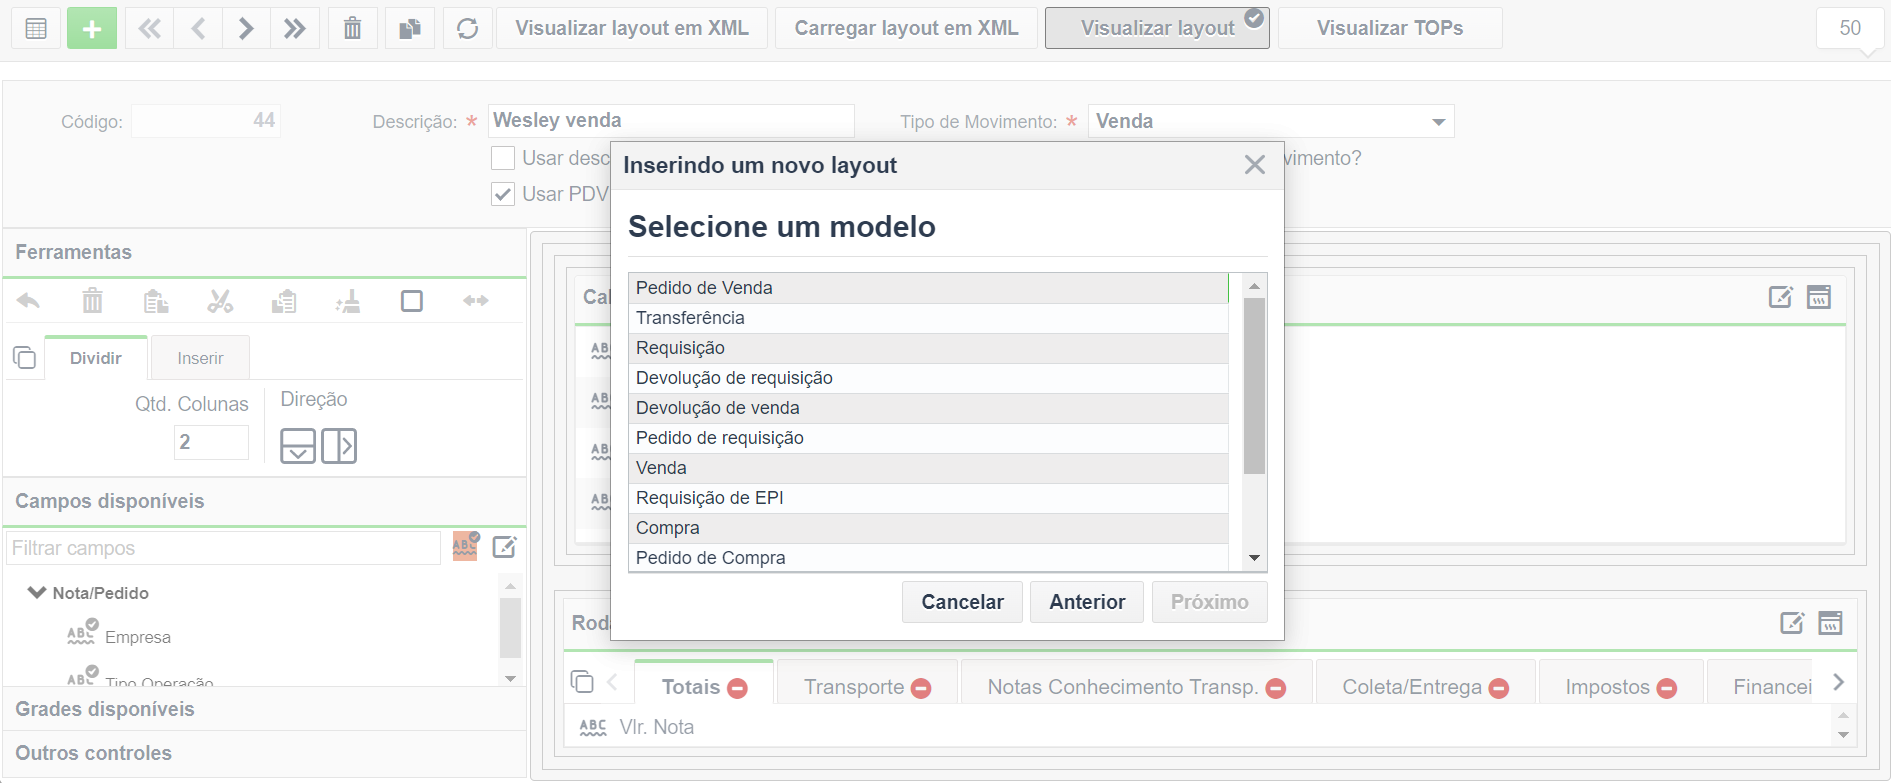Click the clean brush tool in Ferramentas
The width and height of the screenshot is (1891, 783).
click(x=348, y=301)
